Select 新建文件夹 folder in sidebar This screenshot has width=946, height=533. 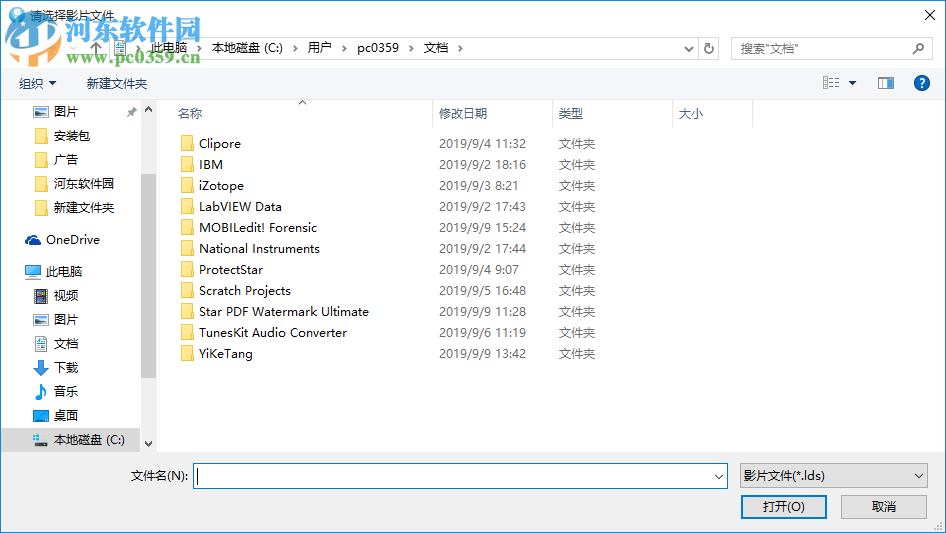click(84, 208)
